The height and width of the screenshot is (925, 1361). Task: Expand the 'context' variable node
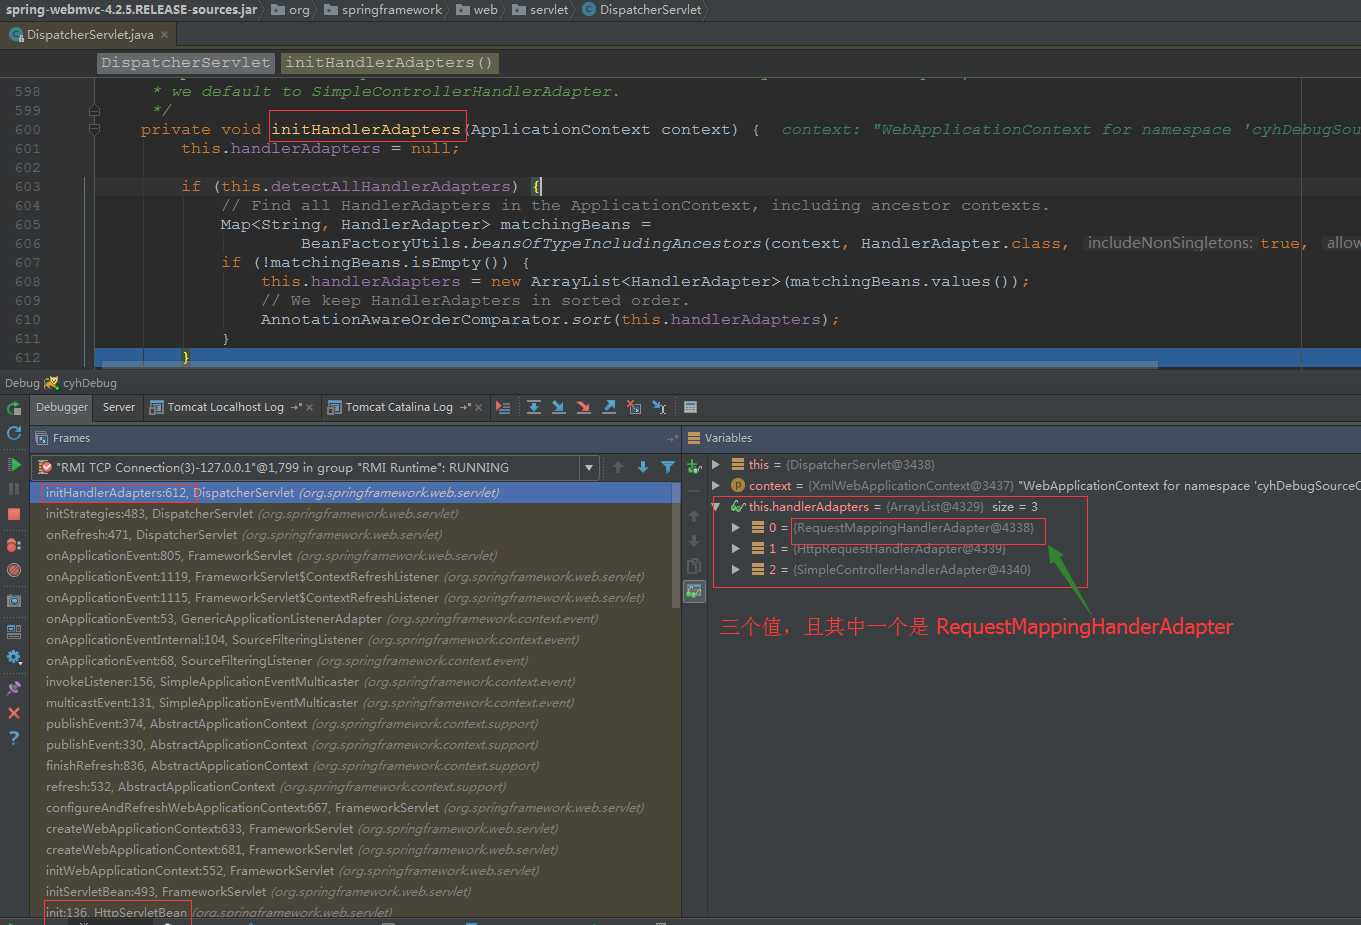point(716,485)
